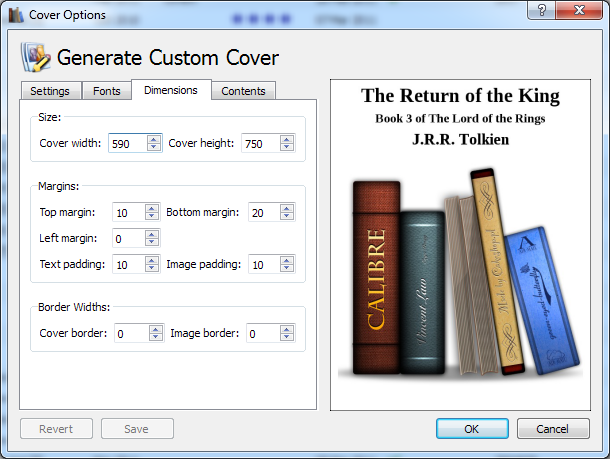
Task: Click the calibre bookshelf cover preview image
Action: pos(460,272)
